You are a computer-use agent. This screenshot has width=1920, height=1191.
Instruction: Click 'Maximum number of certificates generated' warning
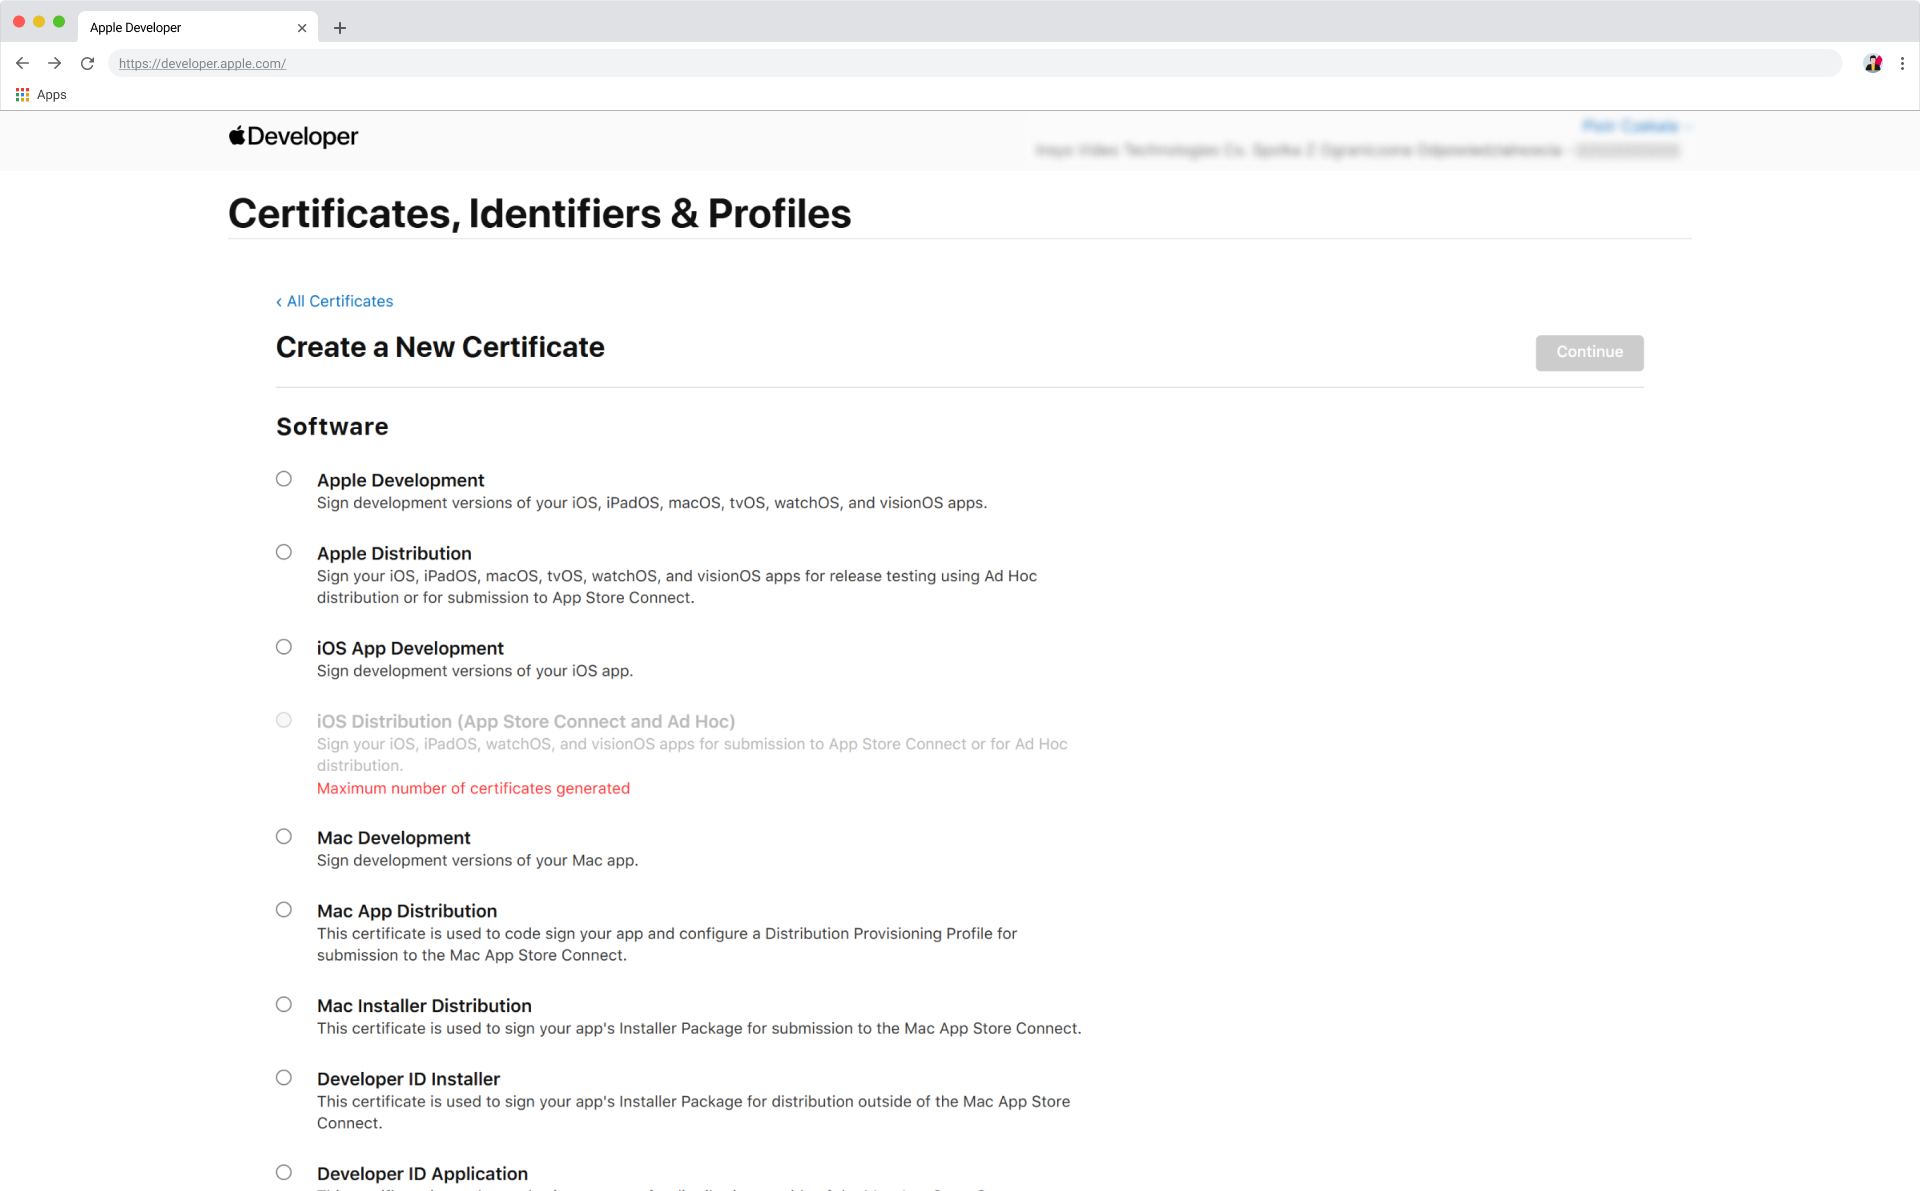pyautogui.click(x=473, y=788)
